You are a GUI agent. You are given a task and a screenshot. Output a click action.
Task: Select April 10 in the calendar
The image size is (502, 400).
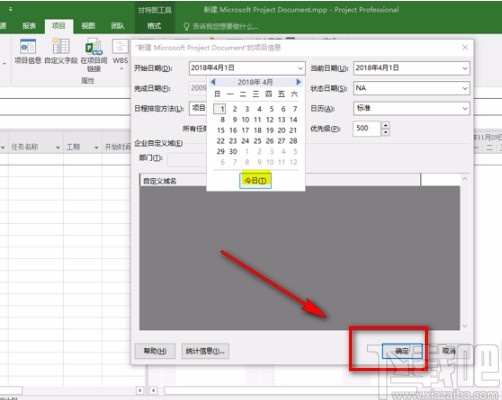[x=245, y=120]
